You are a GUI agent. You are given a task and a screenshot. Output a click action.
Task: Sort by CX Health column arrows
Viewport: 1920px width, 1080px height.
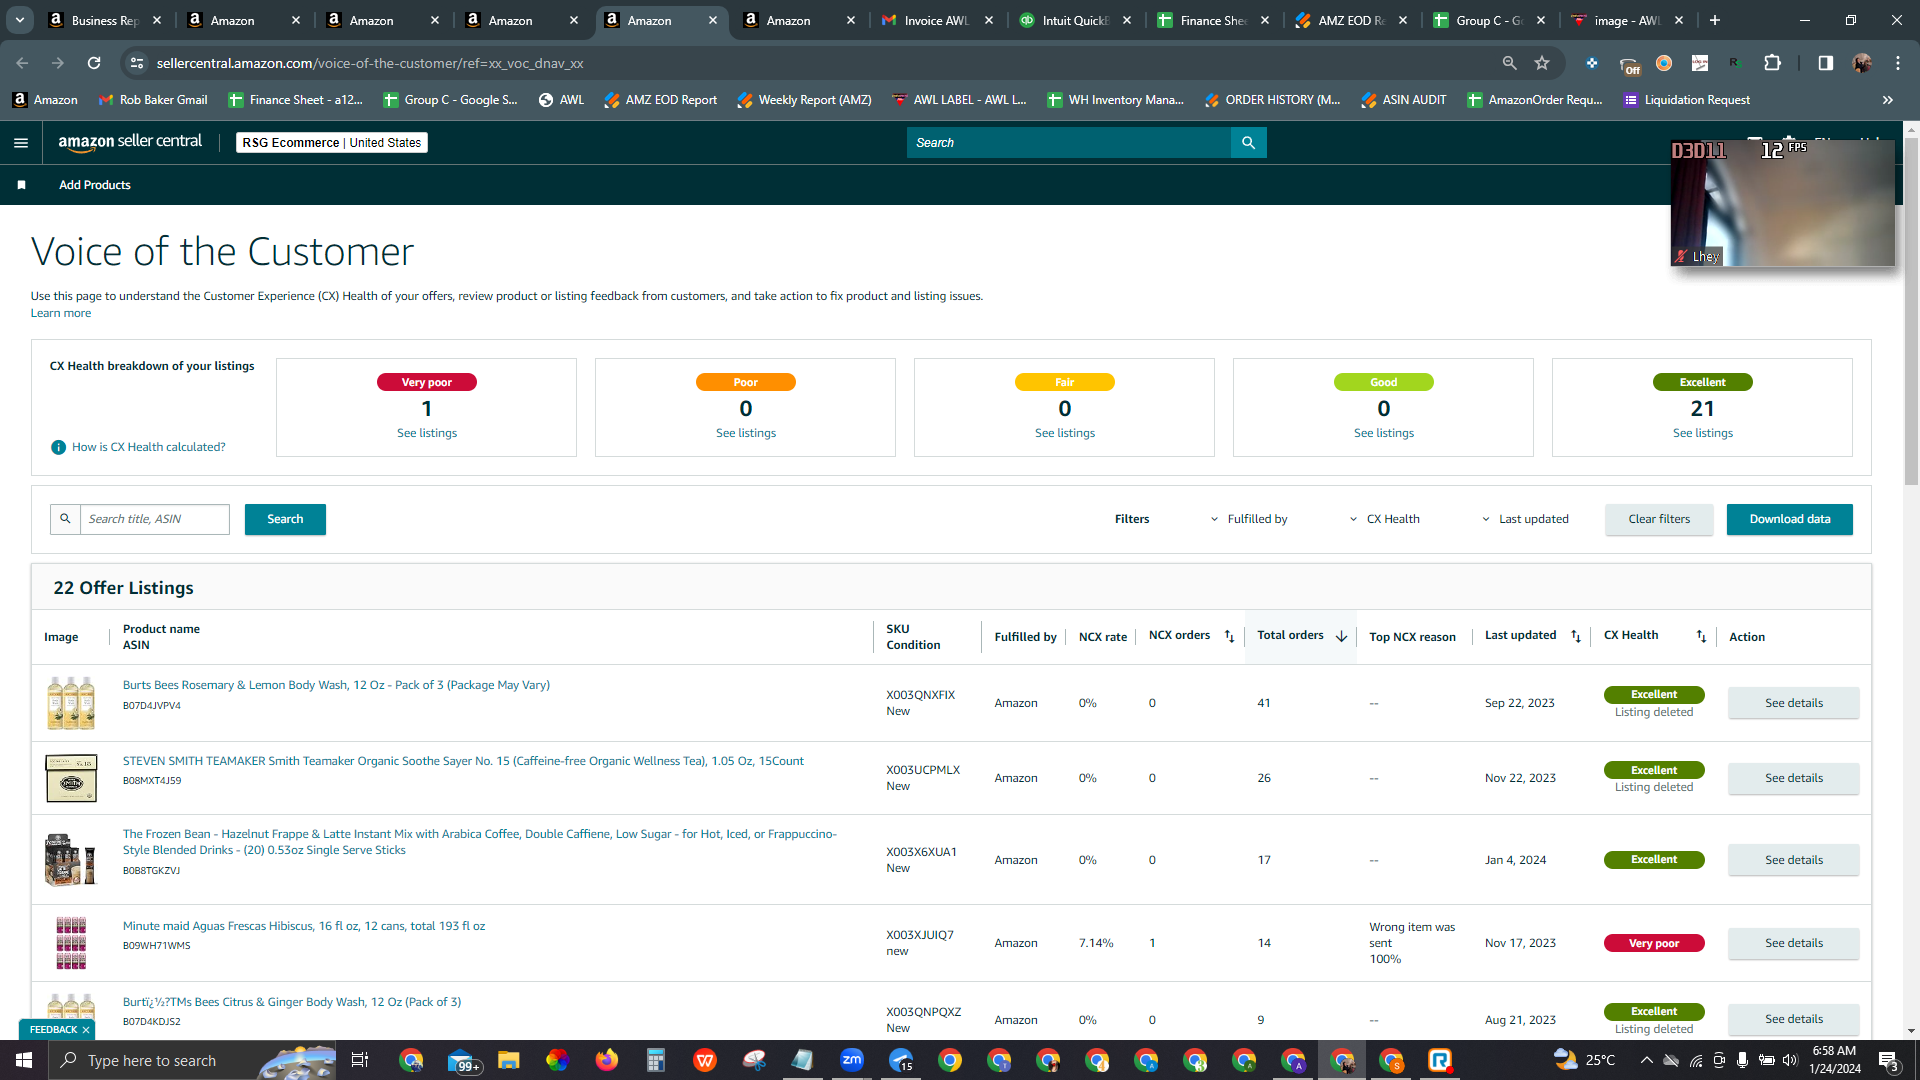[x=1701, y=636]
